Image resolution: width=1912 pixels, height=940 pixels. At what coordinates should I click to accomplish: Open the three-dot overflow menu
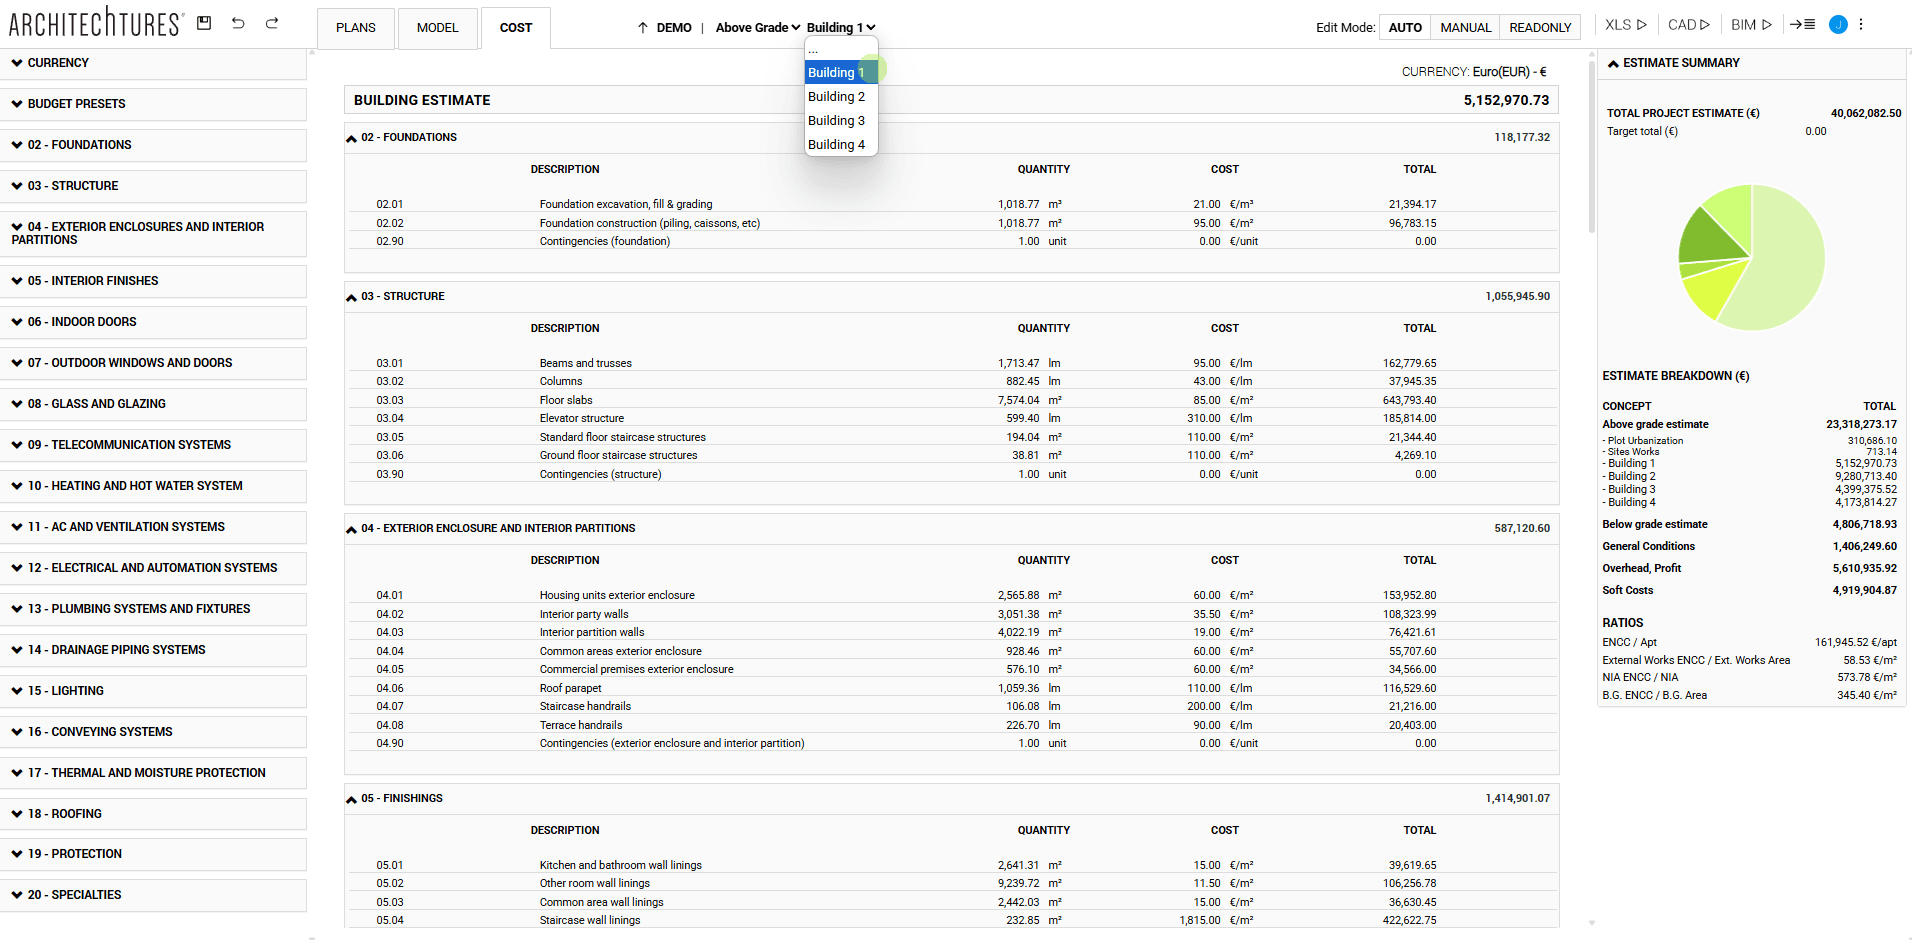[x=1861, y=24]
